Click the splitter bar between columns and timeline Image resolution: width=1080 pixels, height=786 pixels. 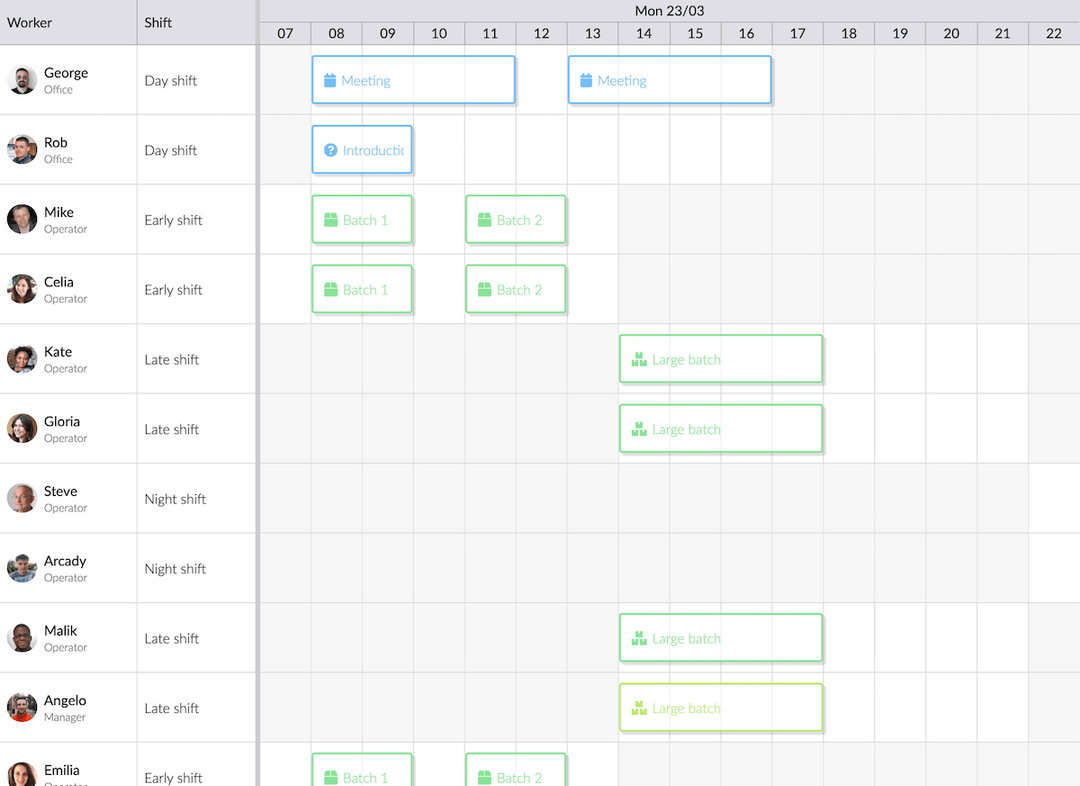(x=259, y=400)
